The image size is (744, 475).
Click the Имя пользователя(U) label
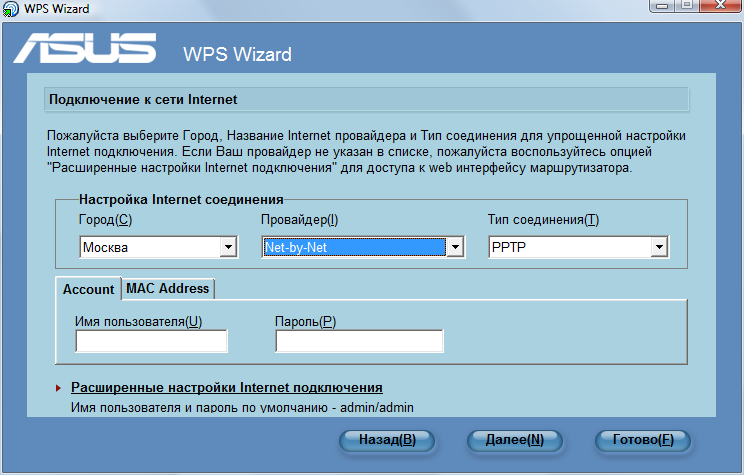coord(139,322)
